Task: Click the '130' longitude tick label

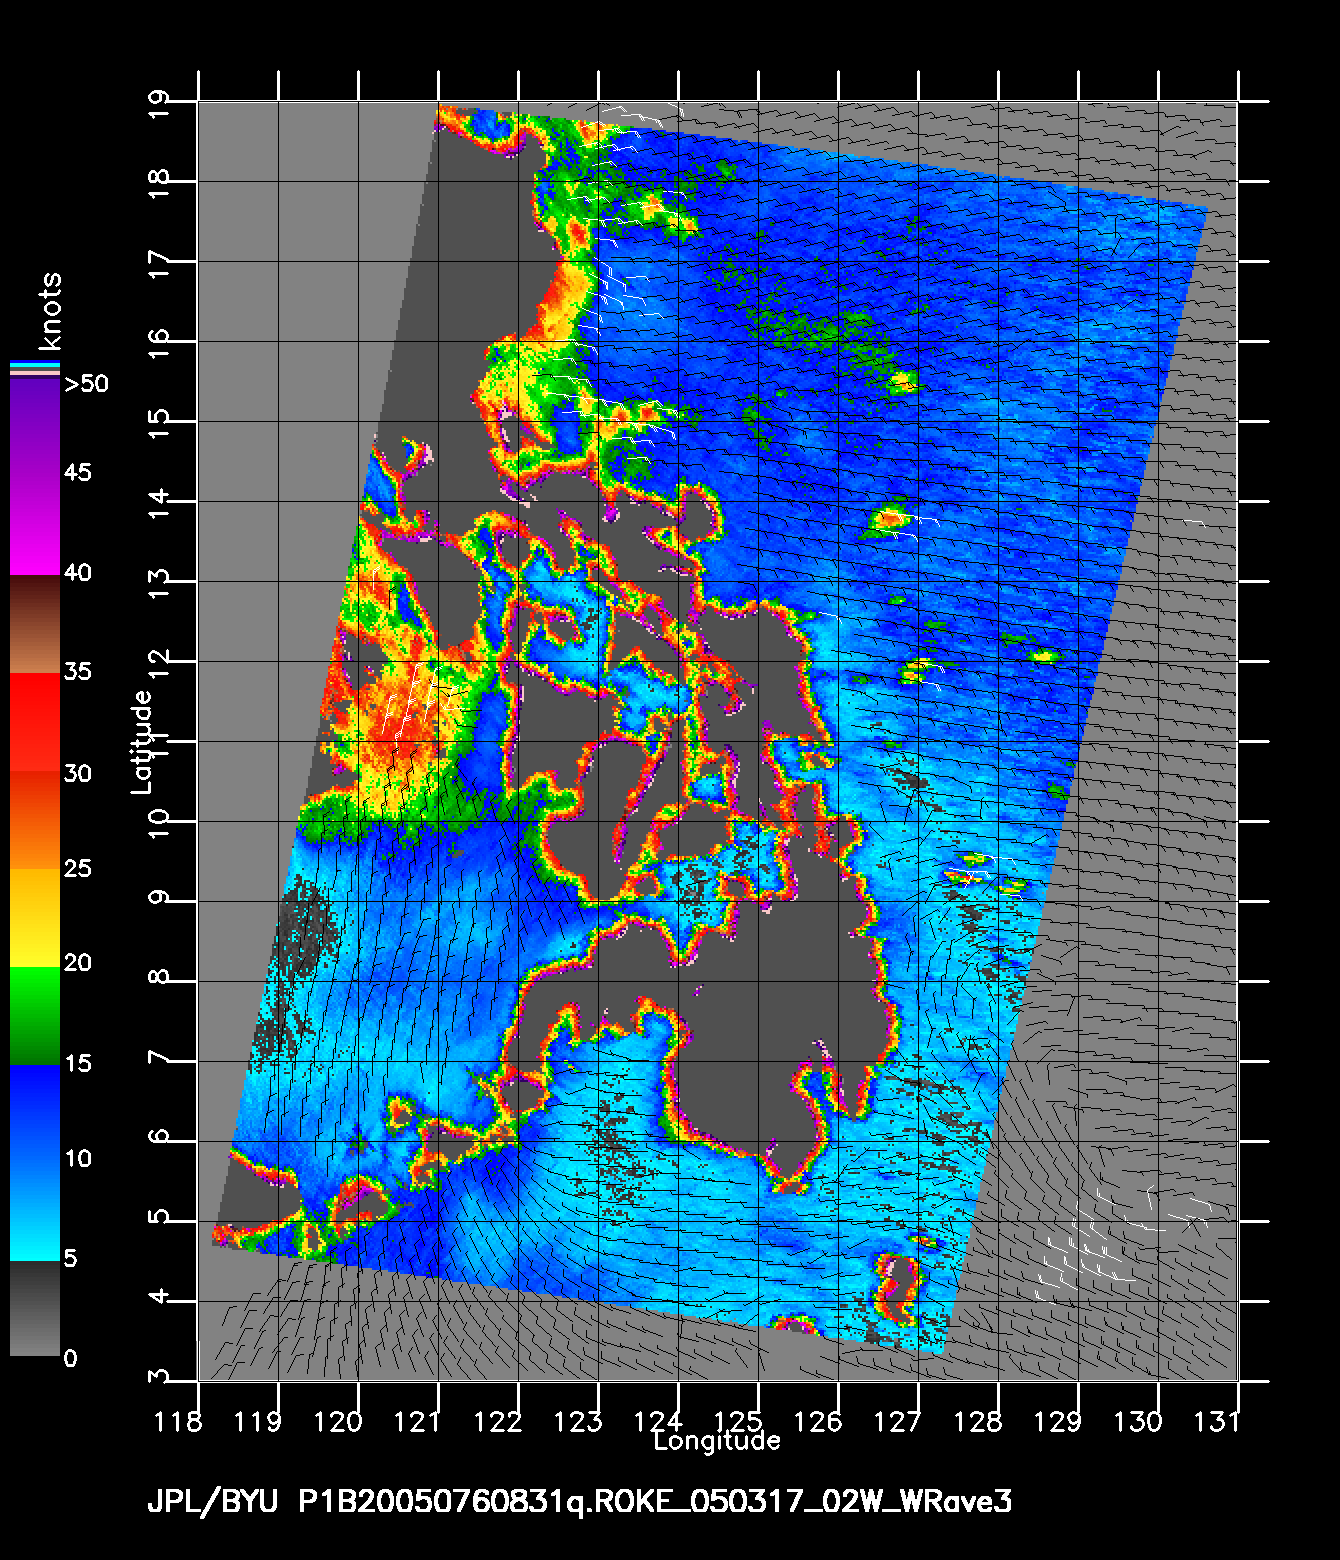Action: (x=1138, y=1421)
